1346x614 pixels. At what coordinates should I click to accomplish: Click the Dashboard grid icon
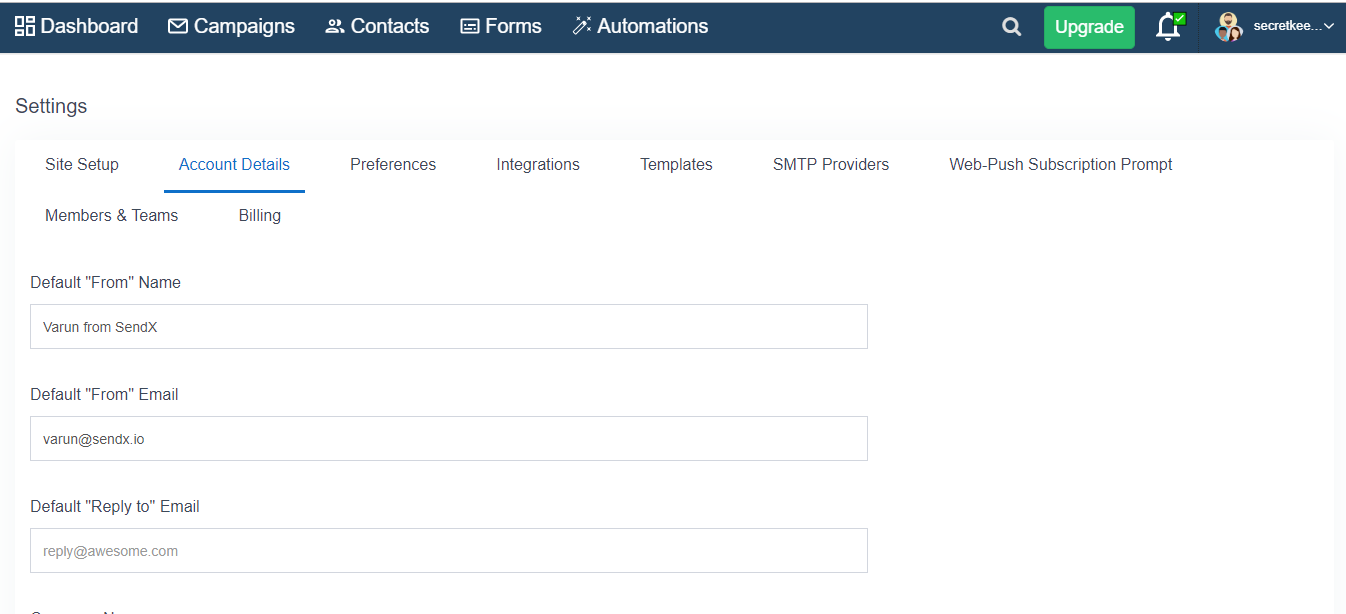25,26
